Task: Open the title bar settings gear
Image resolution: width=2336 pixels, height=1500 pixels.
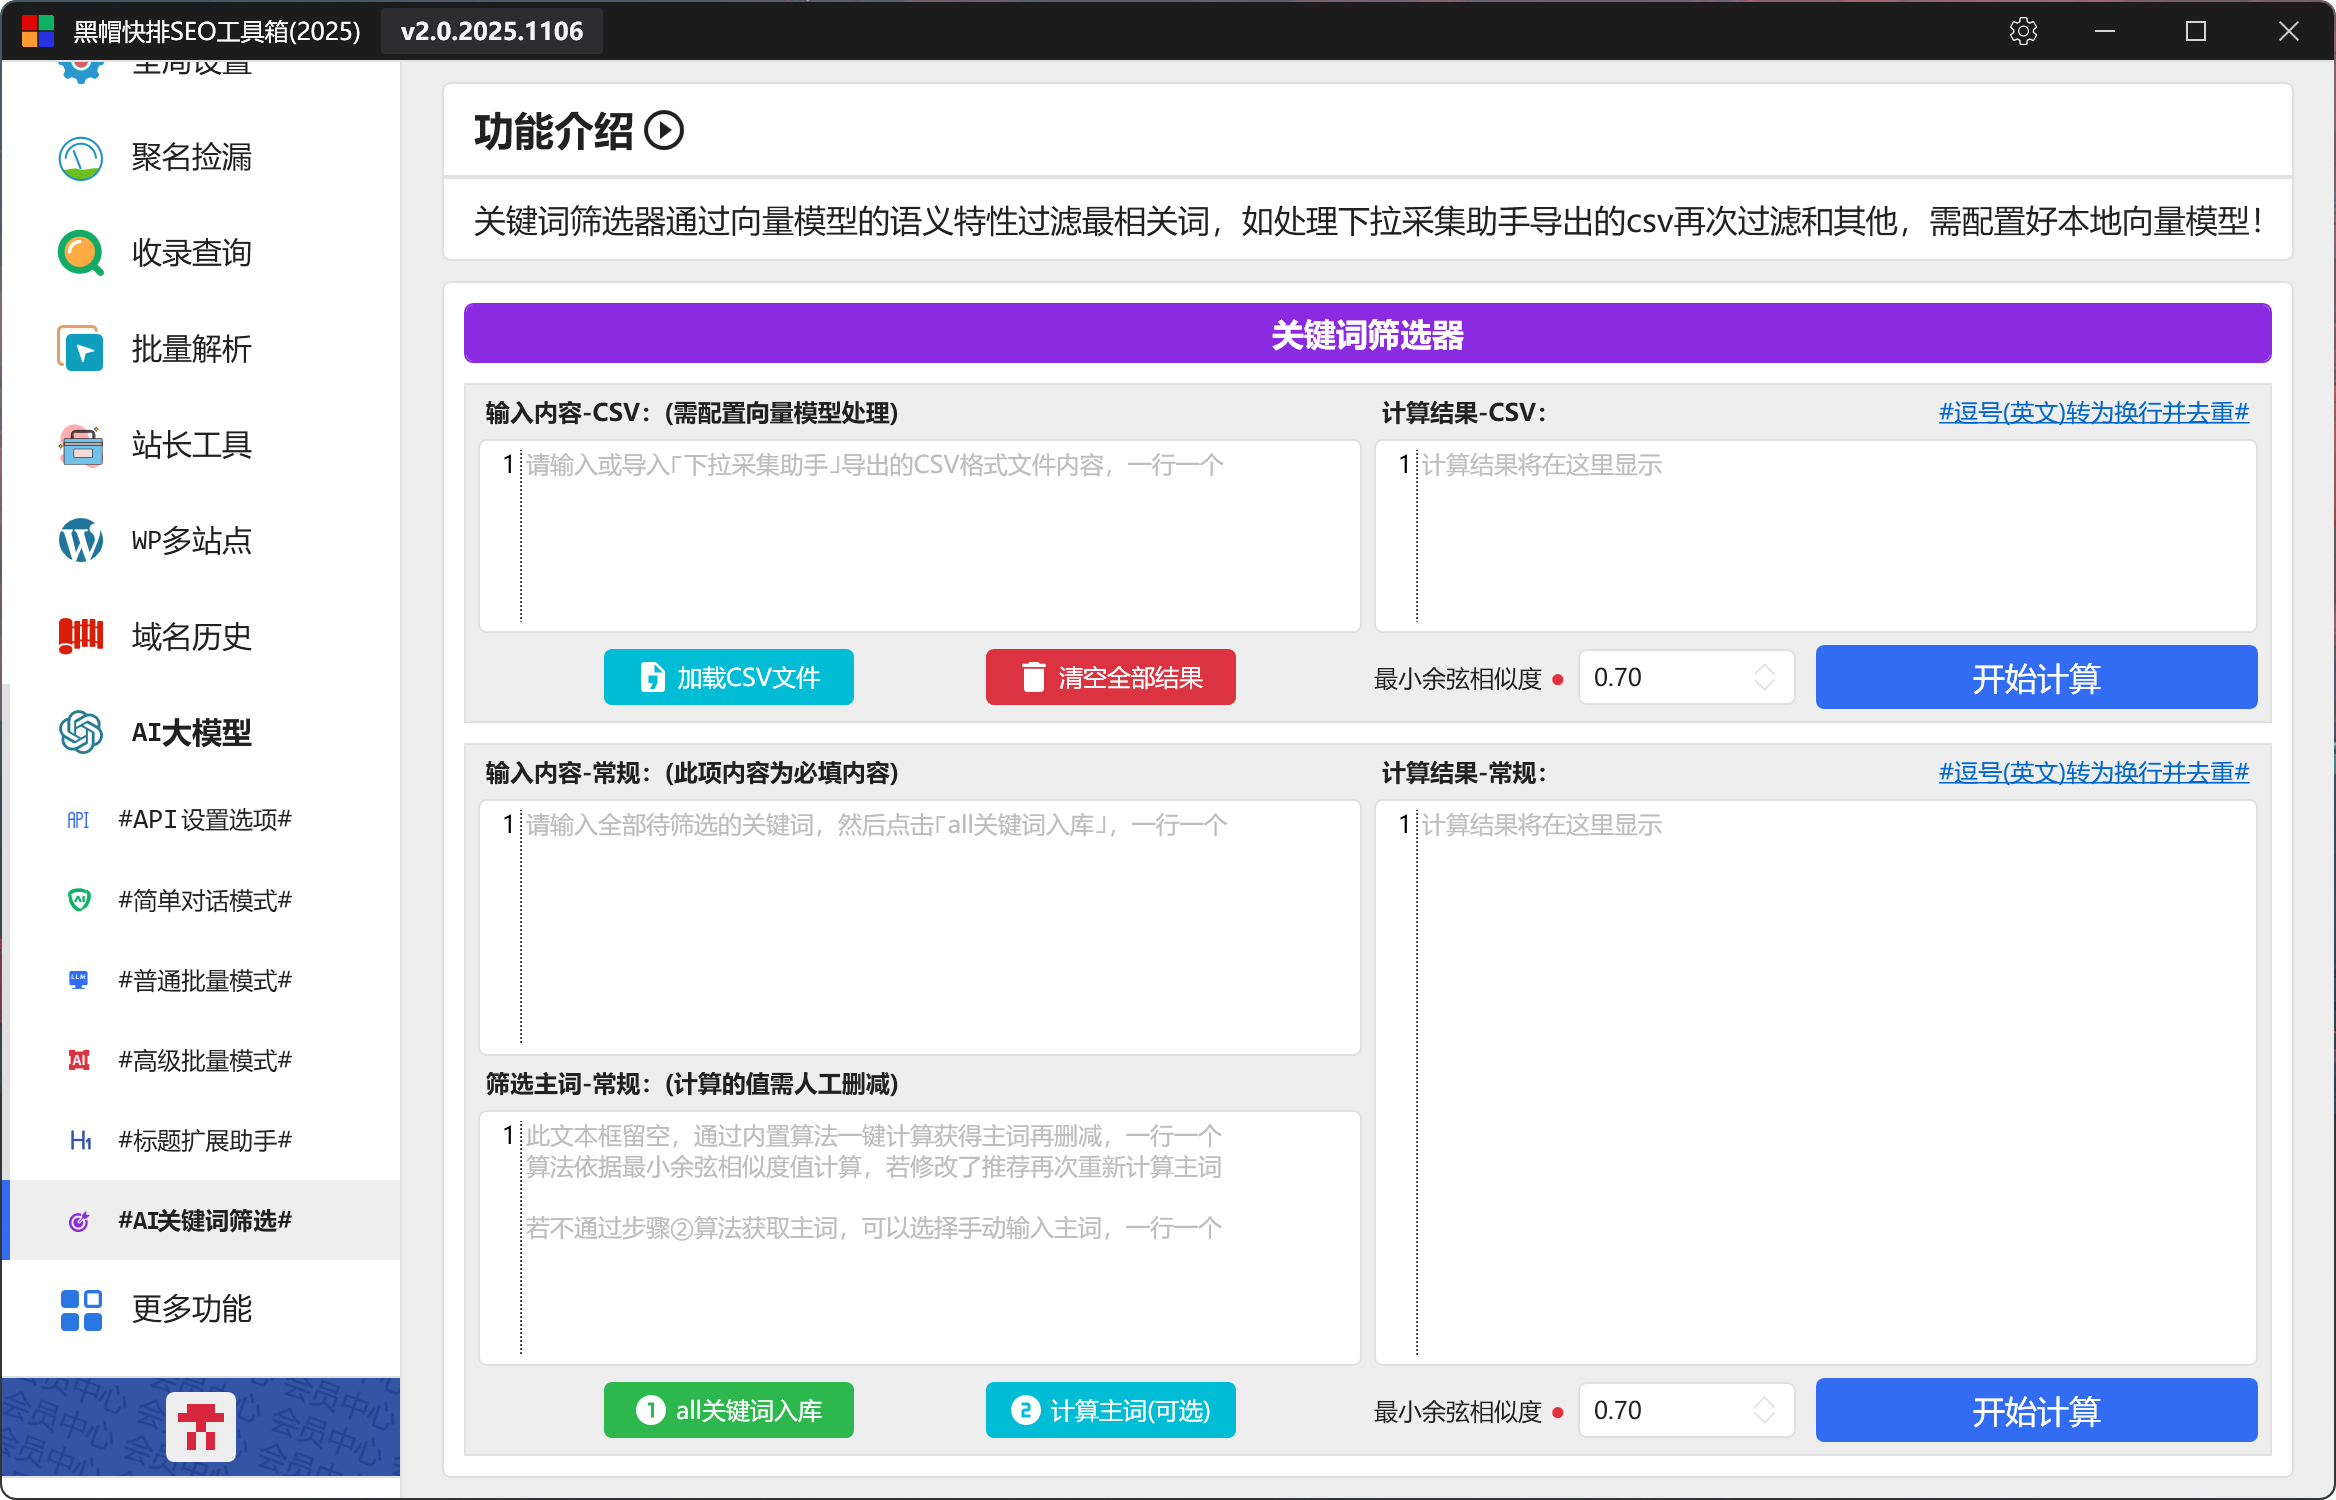Action: (x=2023, y=31)
